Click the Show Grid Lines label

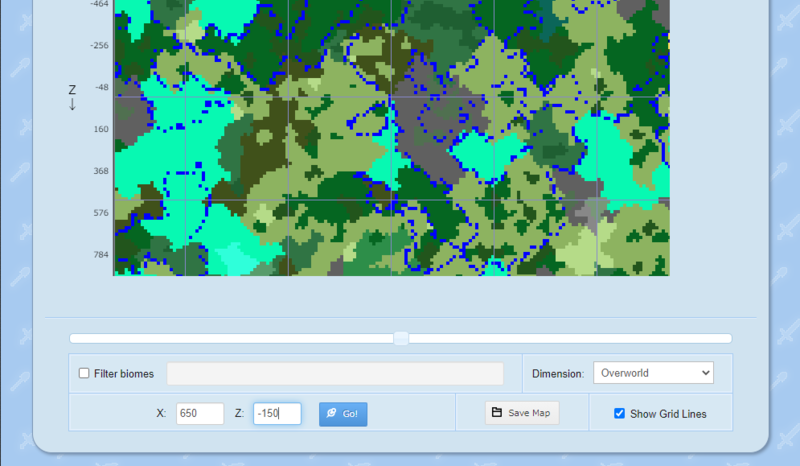[668, 414]
